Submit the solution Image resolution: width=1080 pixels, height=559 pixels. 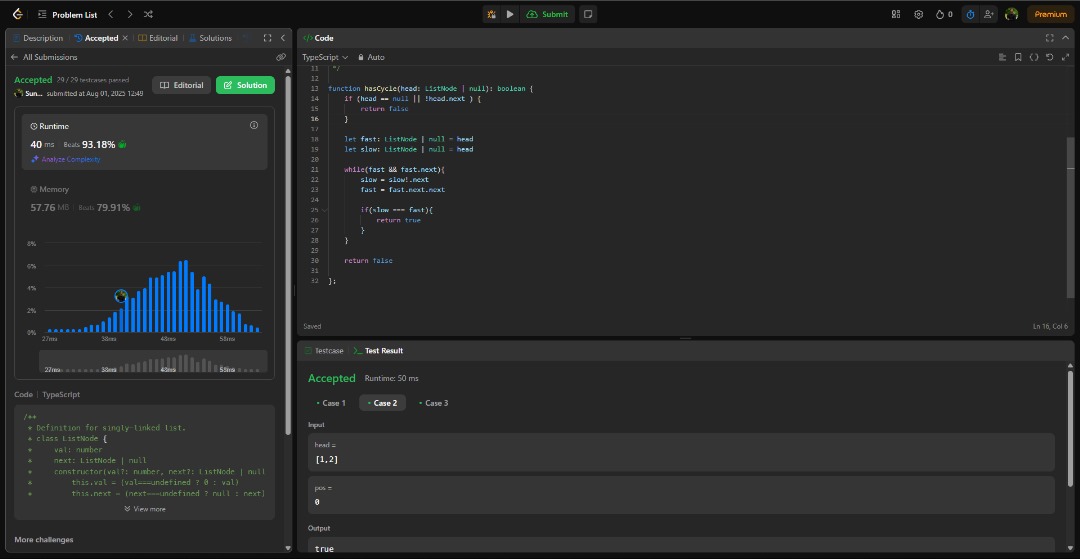(548, 14)
